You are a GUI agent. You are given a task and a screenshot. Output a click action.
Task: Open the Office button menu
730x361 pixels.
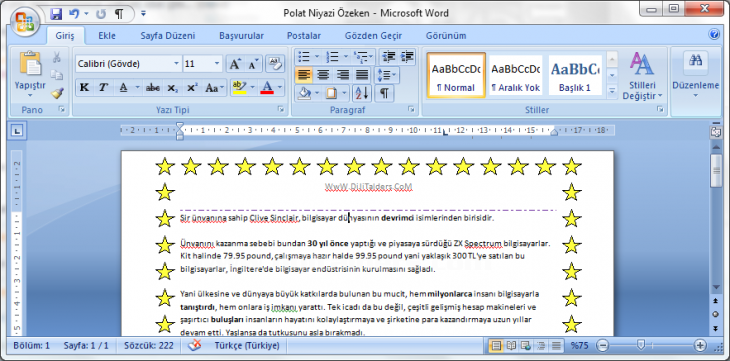pos(24,20)
